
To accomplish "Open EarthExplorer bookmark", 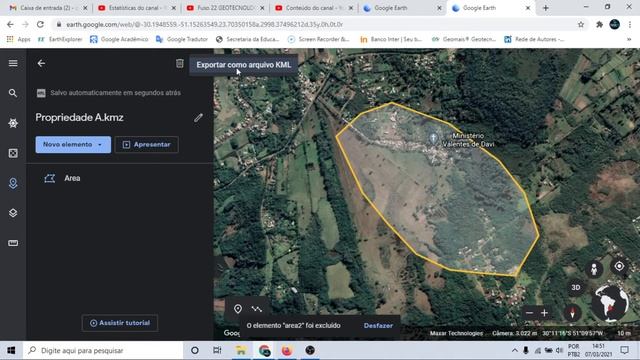I will (x=60, y=39).
